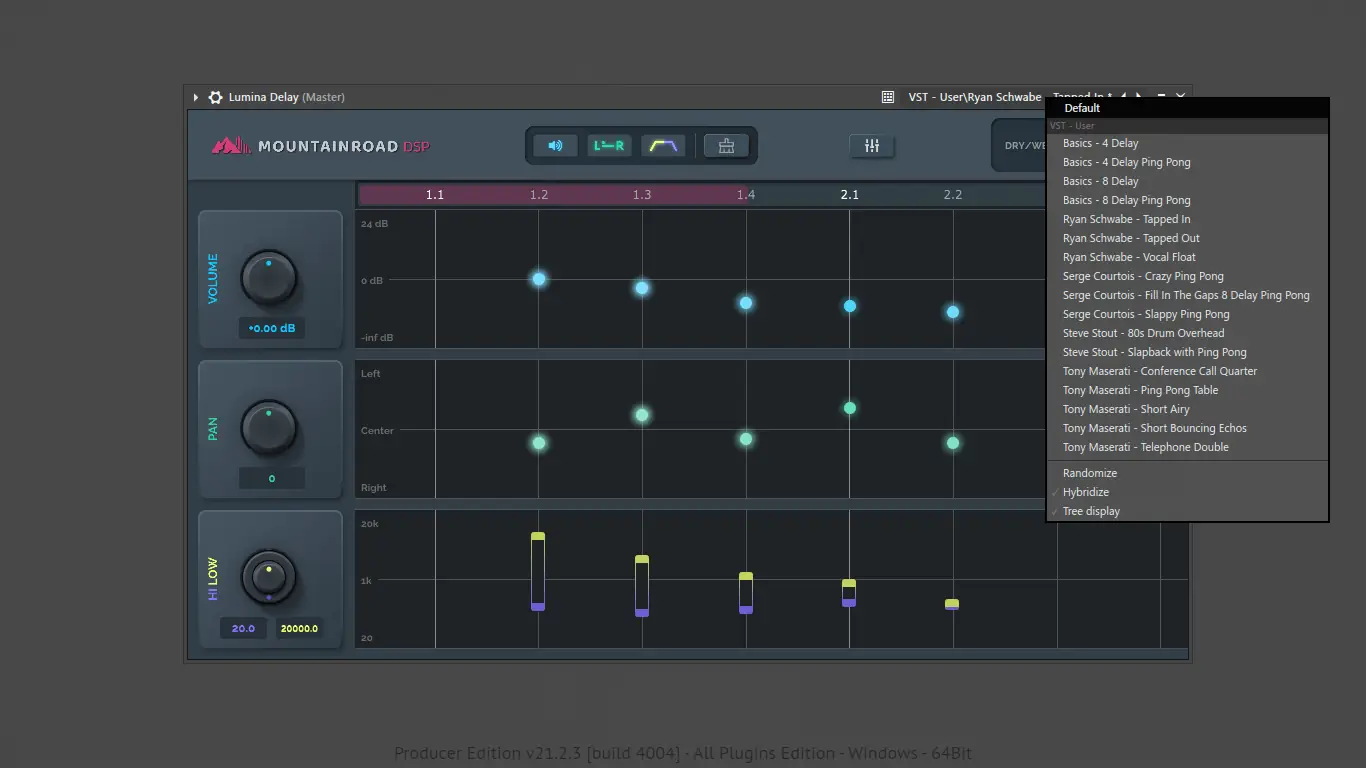
Task: Select the green pan point at beat 2.2
Action: click(x=953, y=443)
